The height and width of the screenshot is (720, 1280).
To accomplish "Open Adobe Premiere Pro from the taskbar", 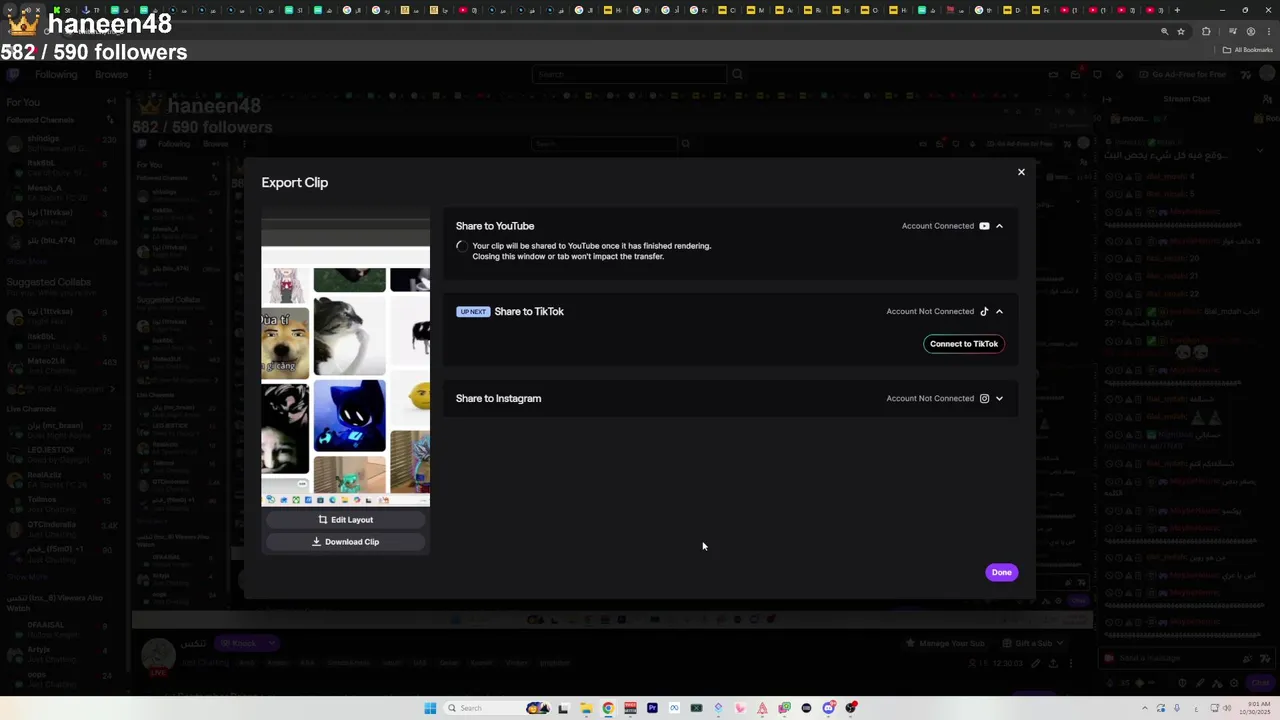I will (652, 708).
